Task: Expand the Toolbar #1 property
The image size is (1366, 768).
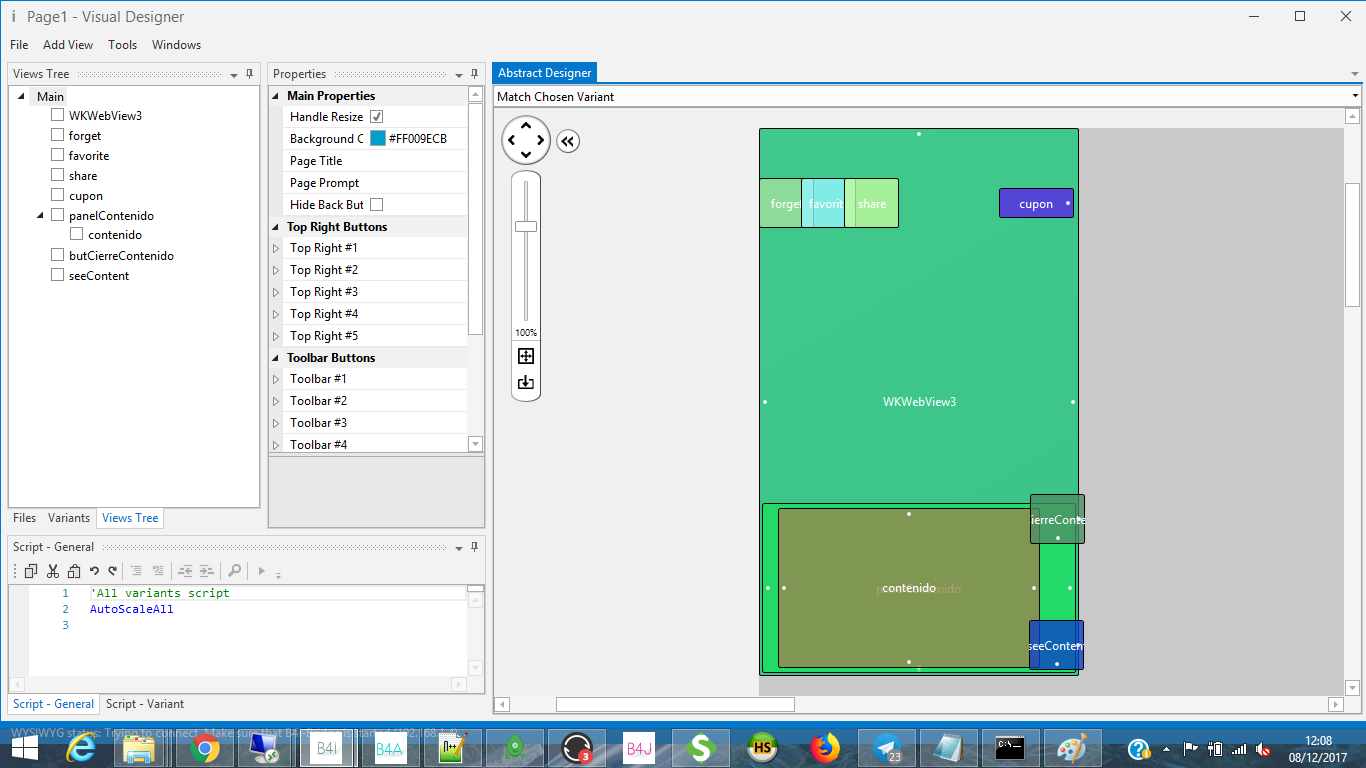Action: coord(277,379)
